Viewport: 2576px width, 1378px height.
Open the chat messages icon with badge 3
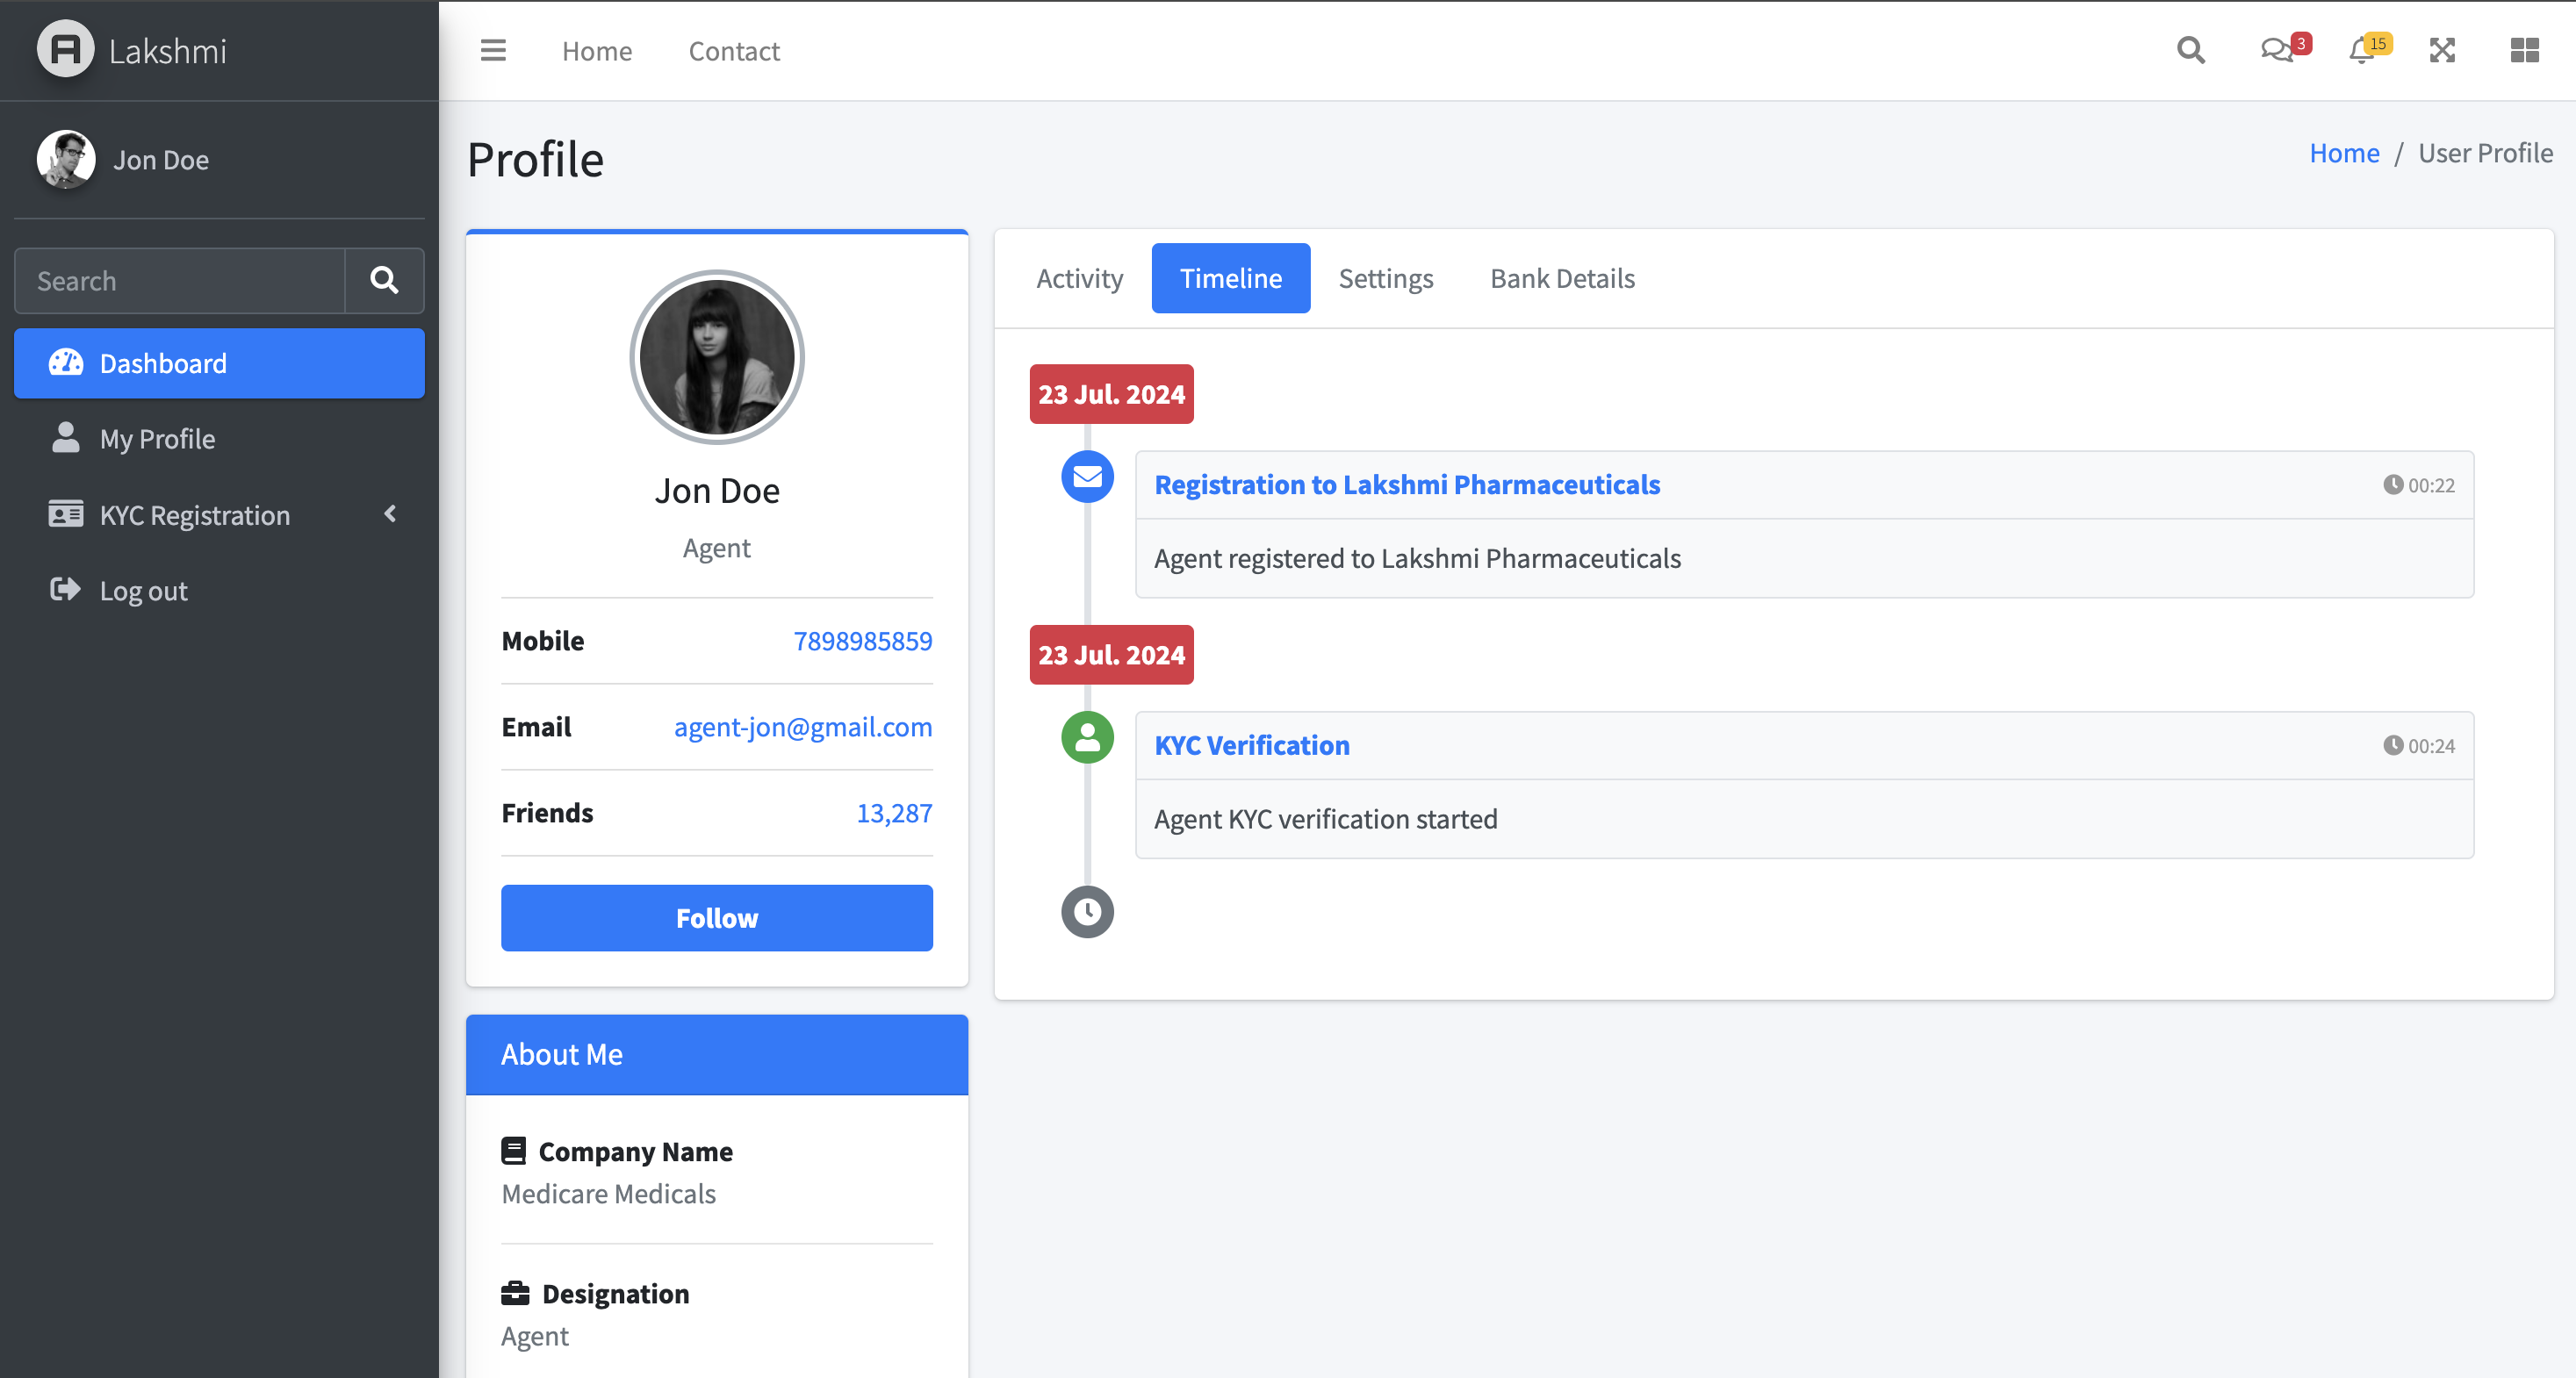[x=2278, y=50]
